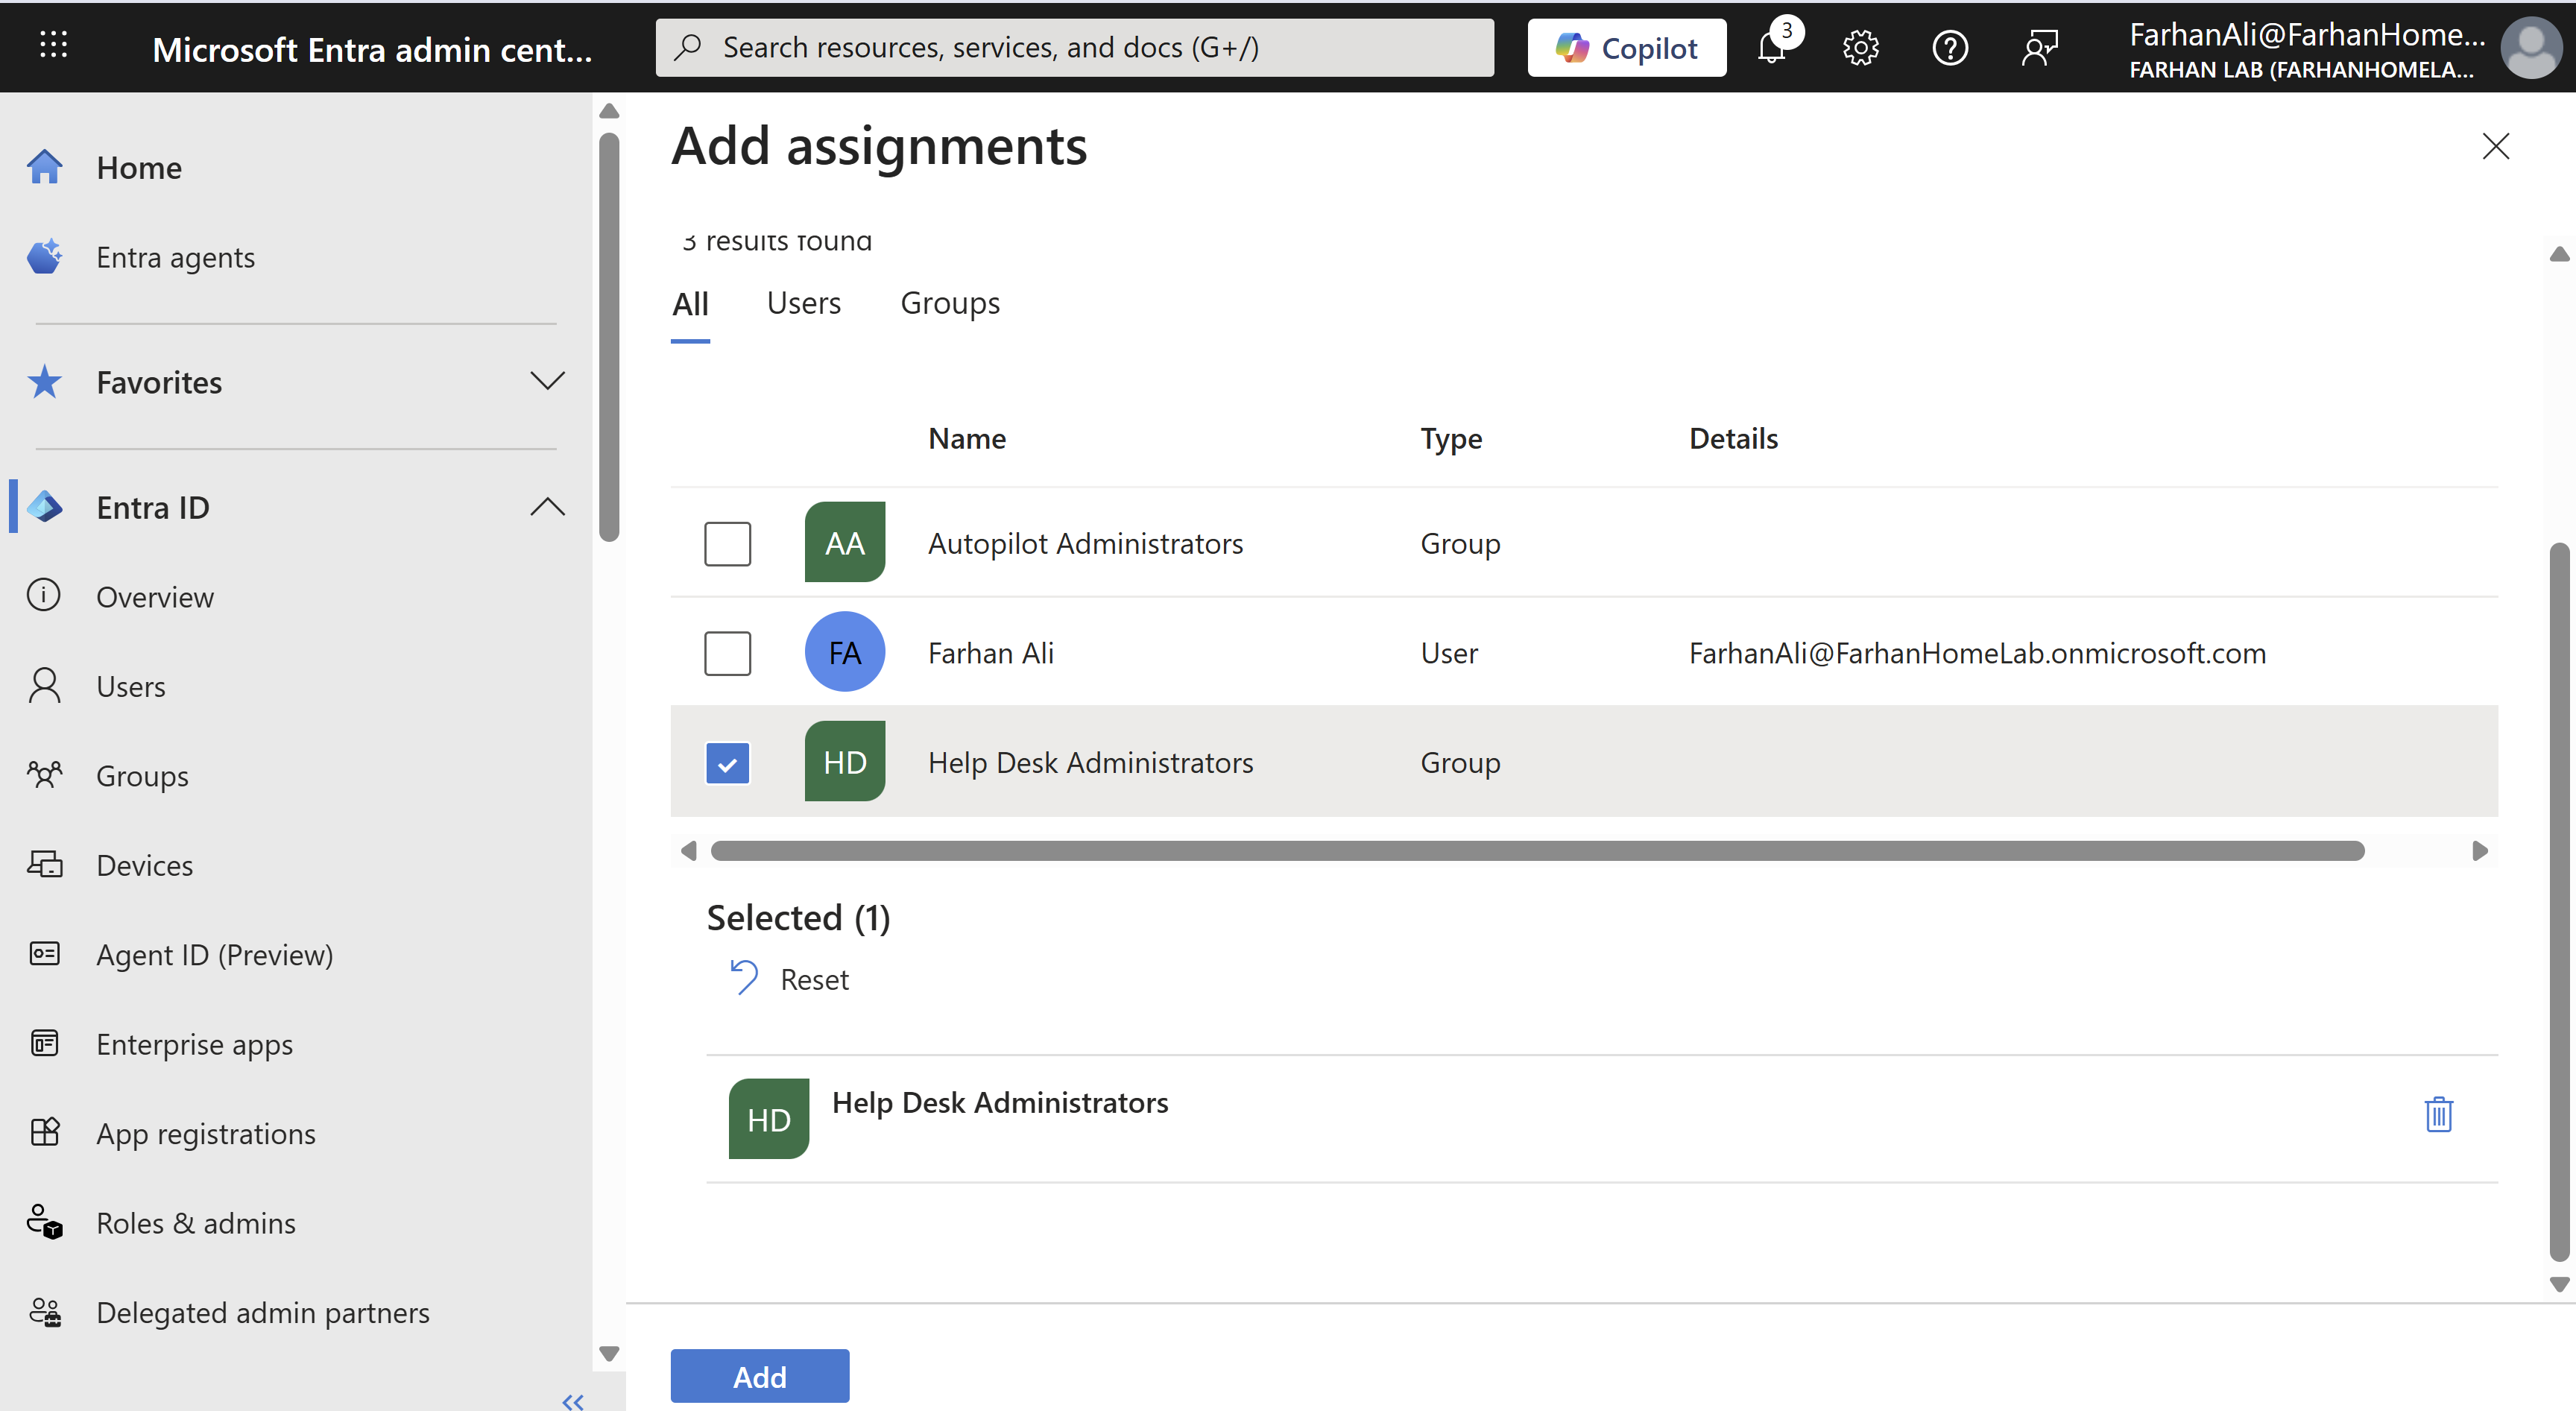Screen dimensions: 2576x1411
Task: Open the app launcher grid icon
Action: point(53,45)
